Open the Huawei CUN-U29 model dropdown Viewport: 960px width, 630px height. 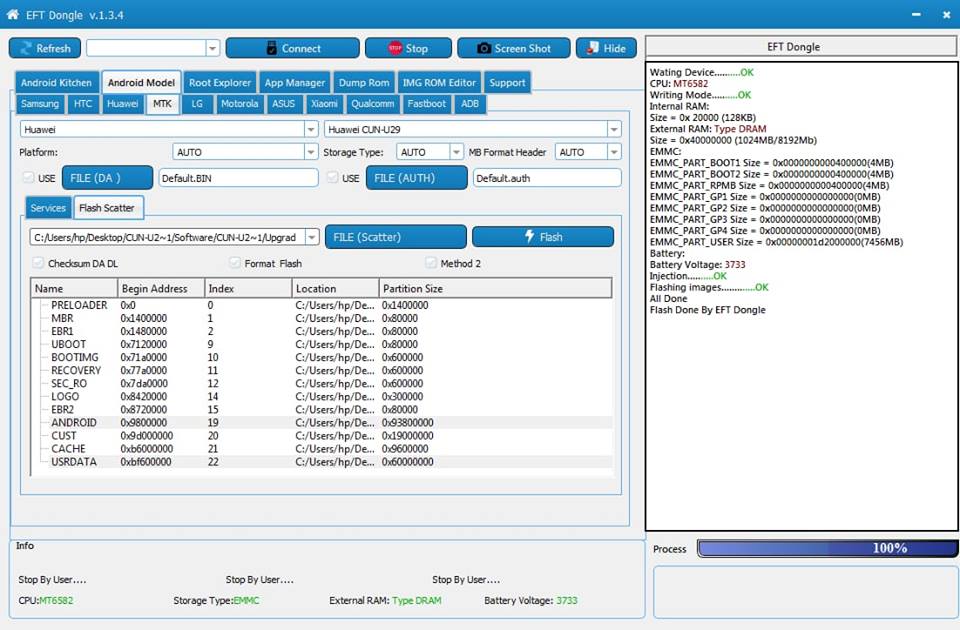point(614,129)
